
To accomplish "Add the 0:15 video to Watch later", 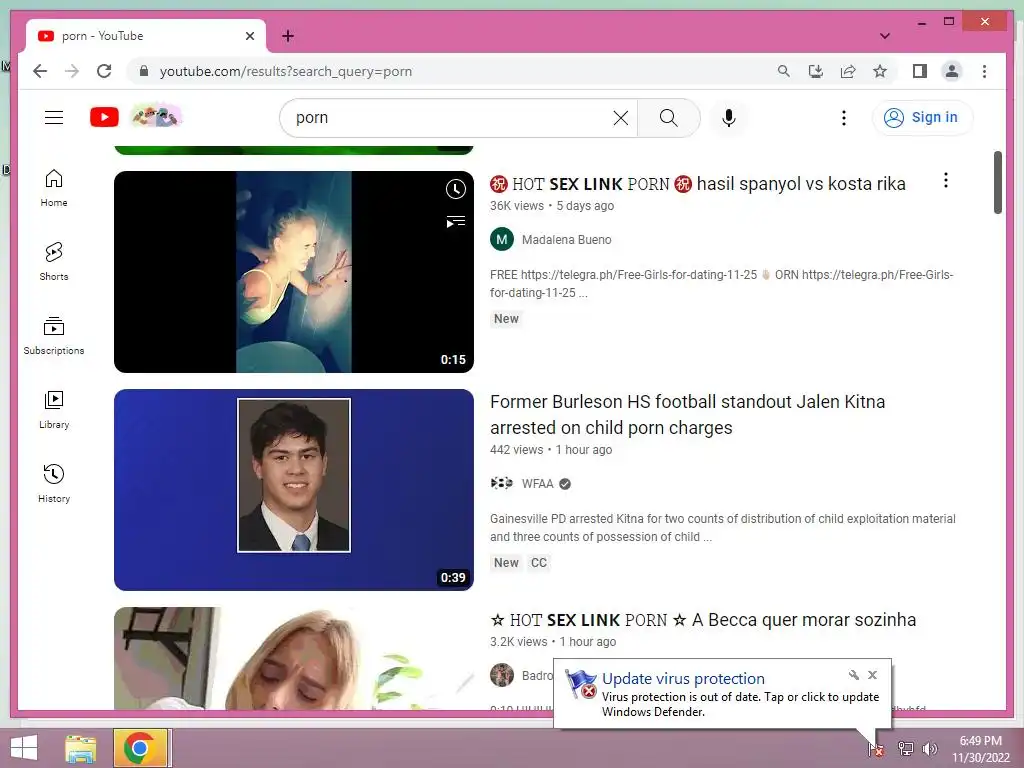I will (456, 189).
